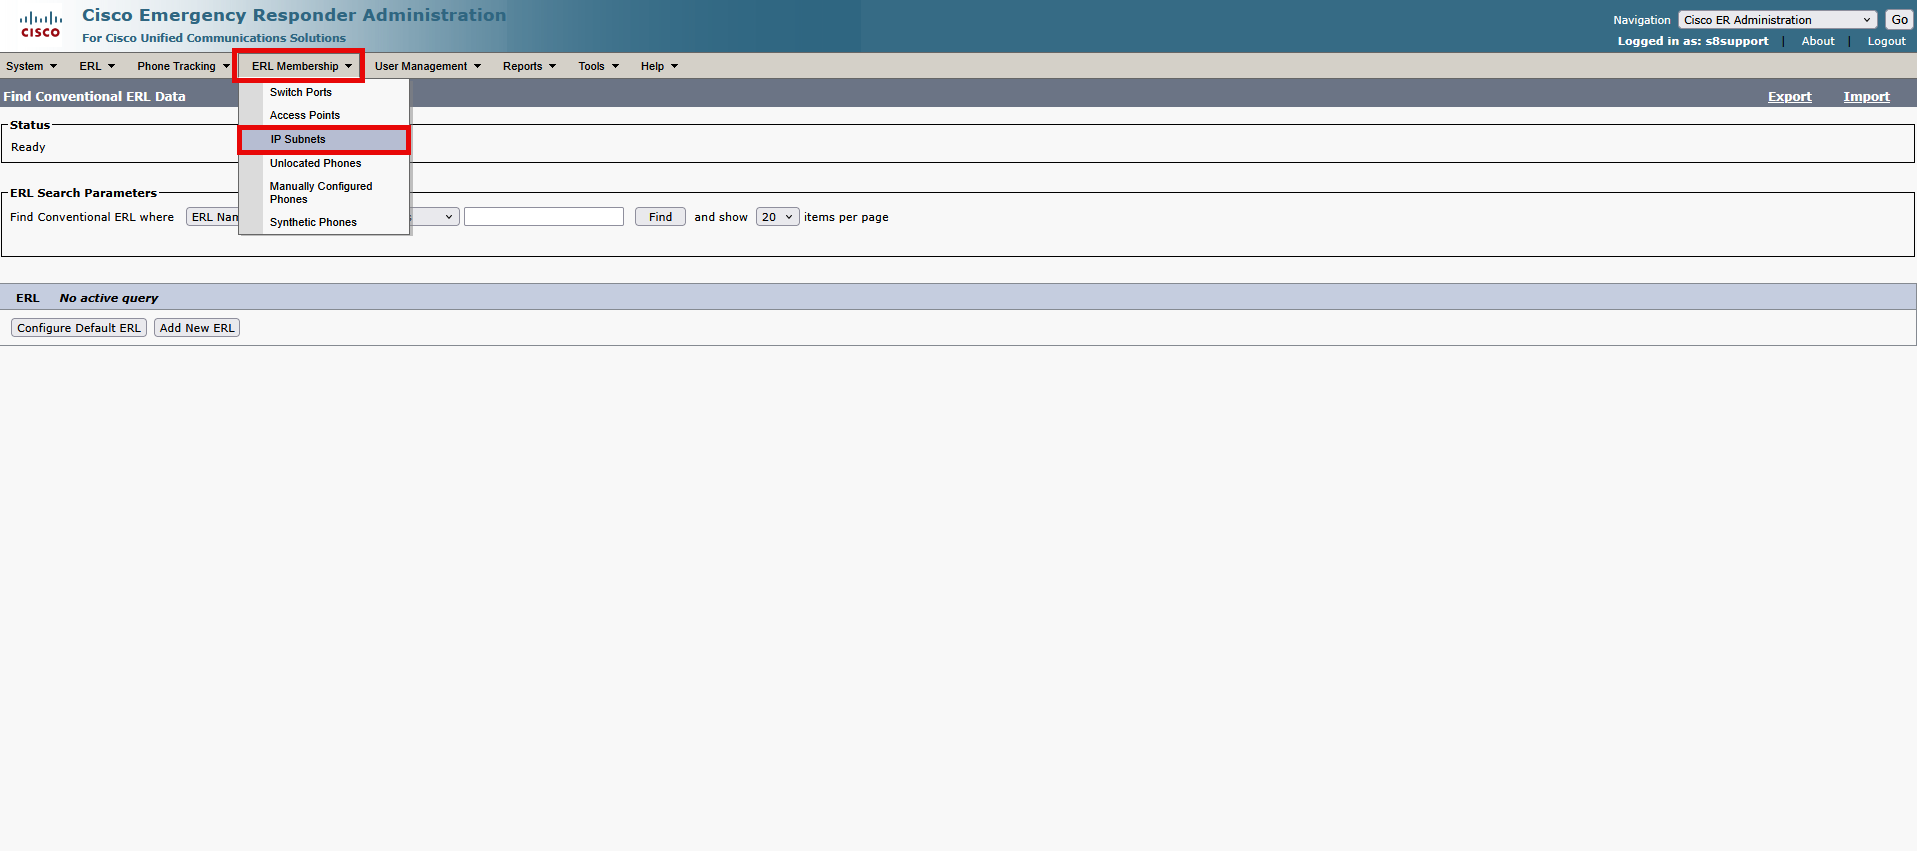The width and height of the screenshot is (1917, 851).
Task: Focus the ERL search text field
Action: click(544, 217)
